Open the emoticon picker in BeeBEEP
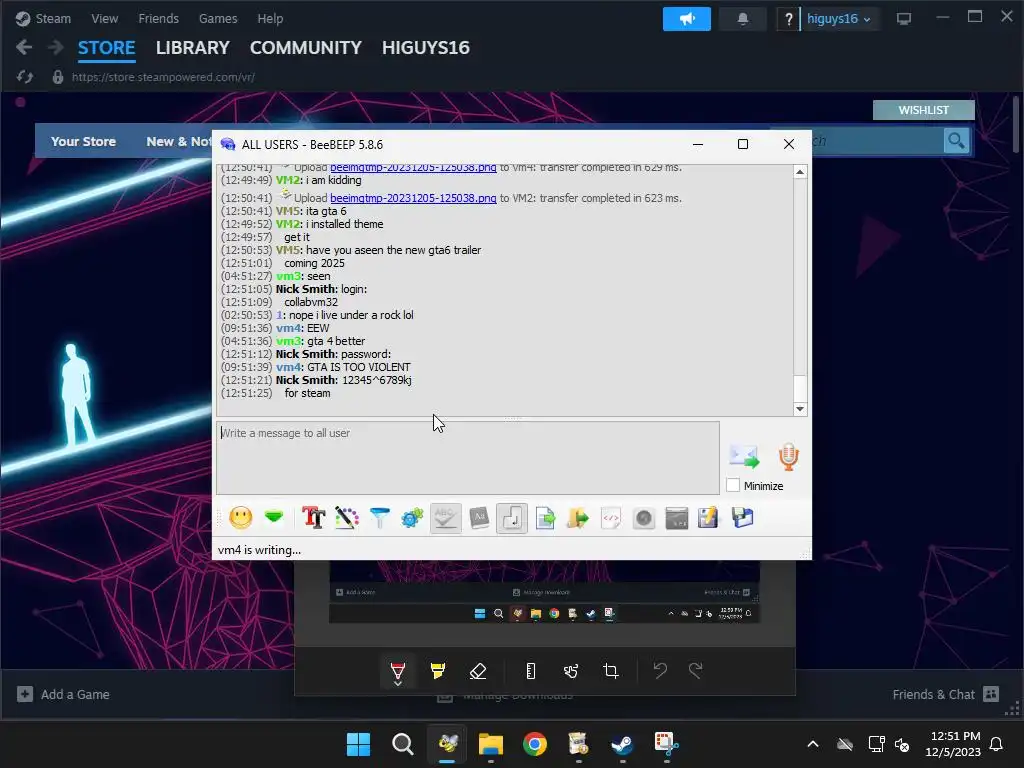 pos(240,518)
